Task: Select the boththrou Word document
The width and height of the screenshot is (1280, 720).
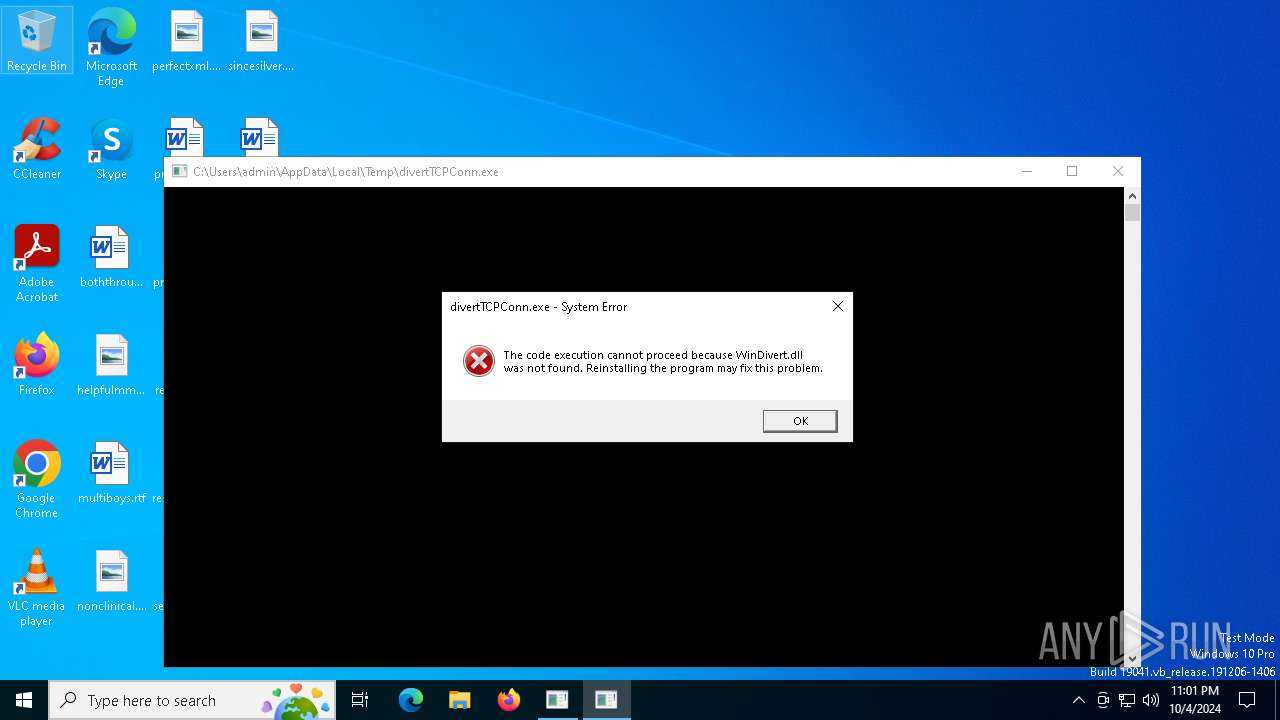Action: 111,257
